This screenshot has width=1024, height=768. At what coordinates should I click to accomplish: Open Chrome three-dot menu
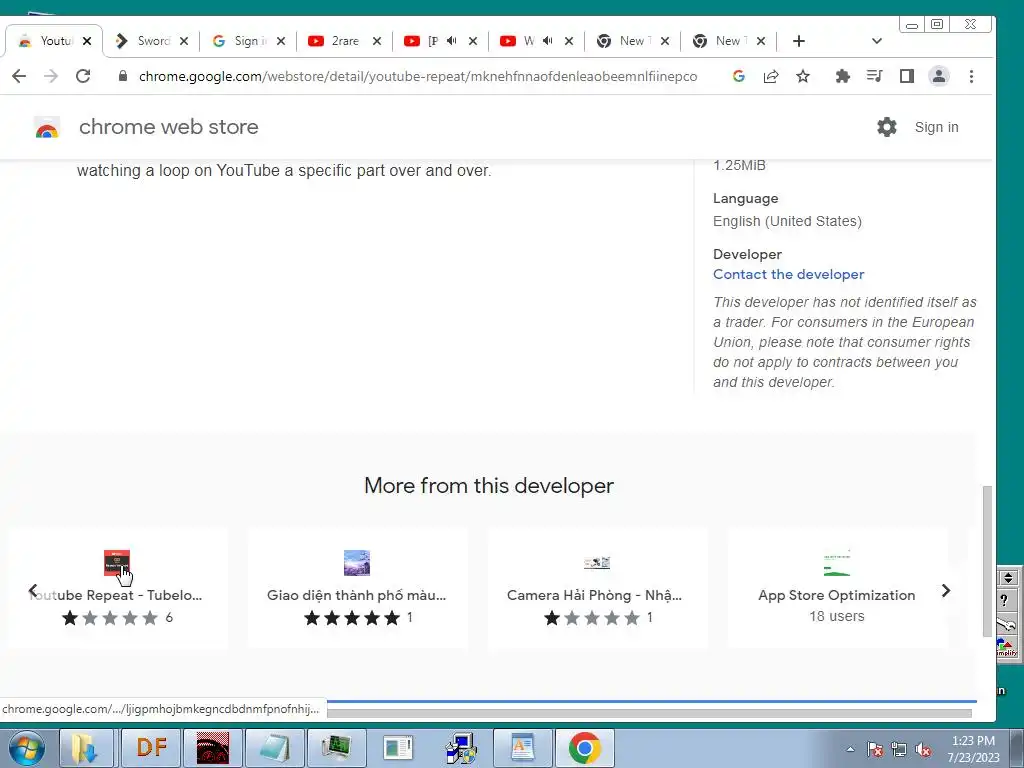click(x=971, y=76)
